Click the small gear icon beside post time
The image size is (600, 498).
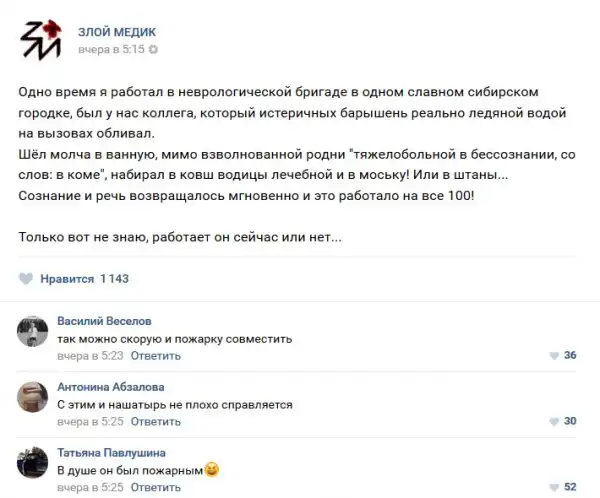point(153,48)
